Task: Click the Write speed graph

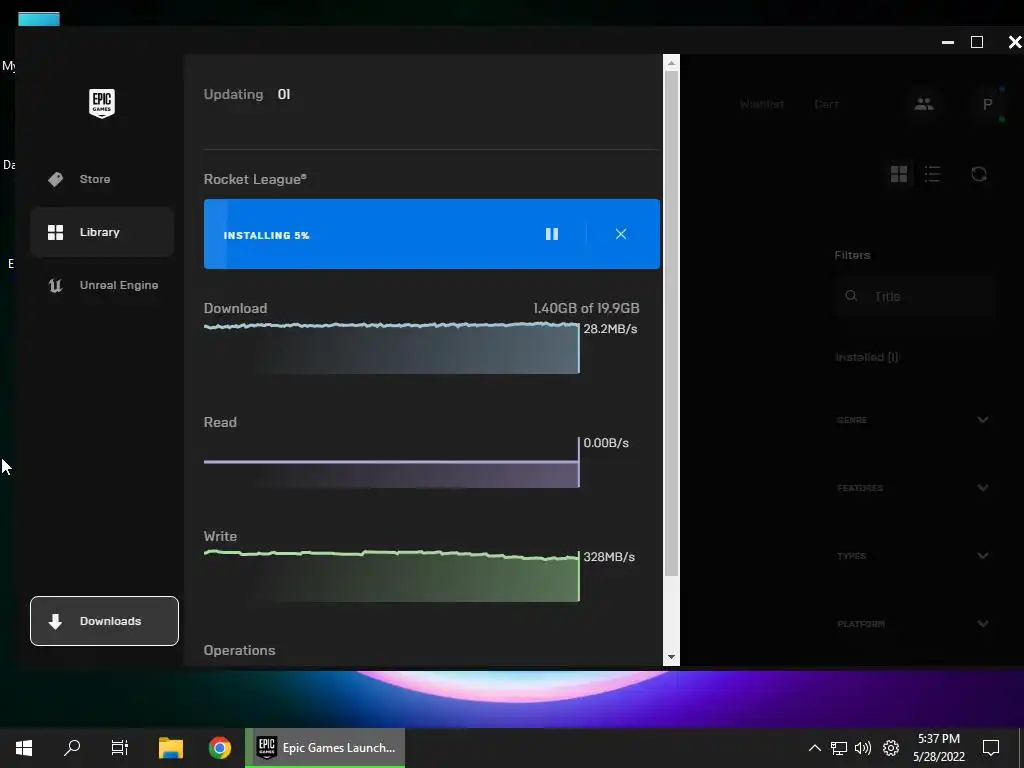Action: [x=391, y=576]
